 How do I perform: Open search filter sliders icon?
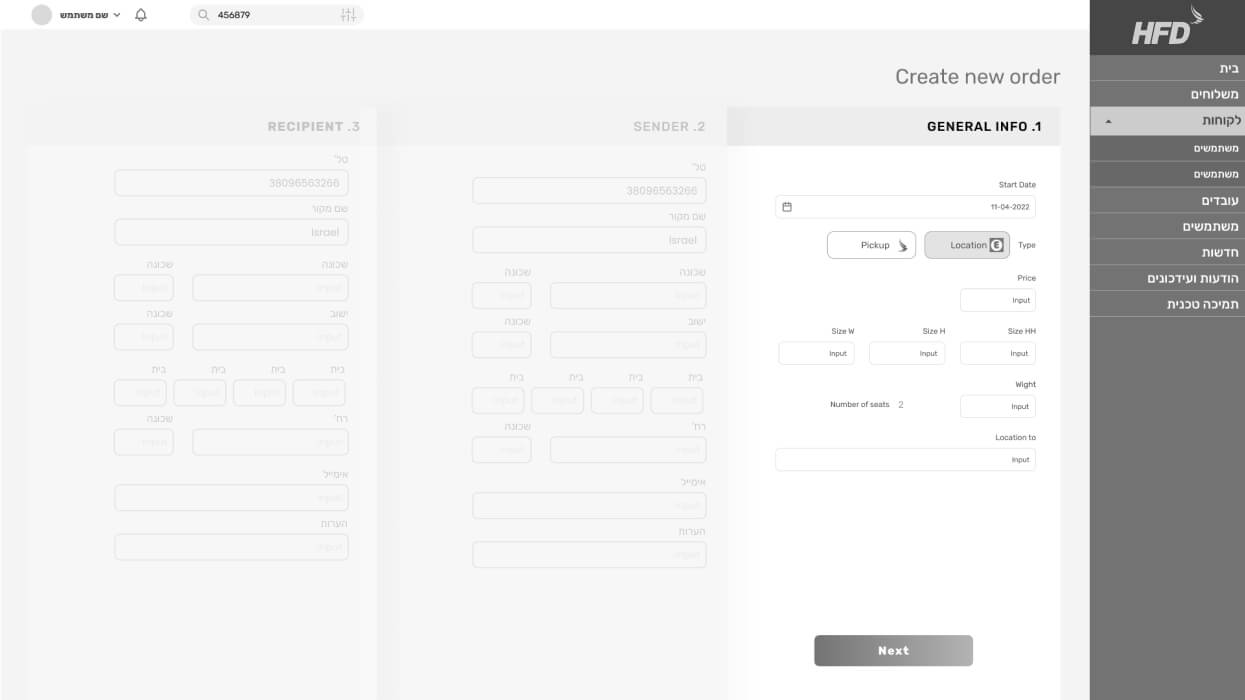[348, 15]
